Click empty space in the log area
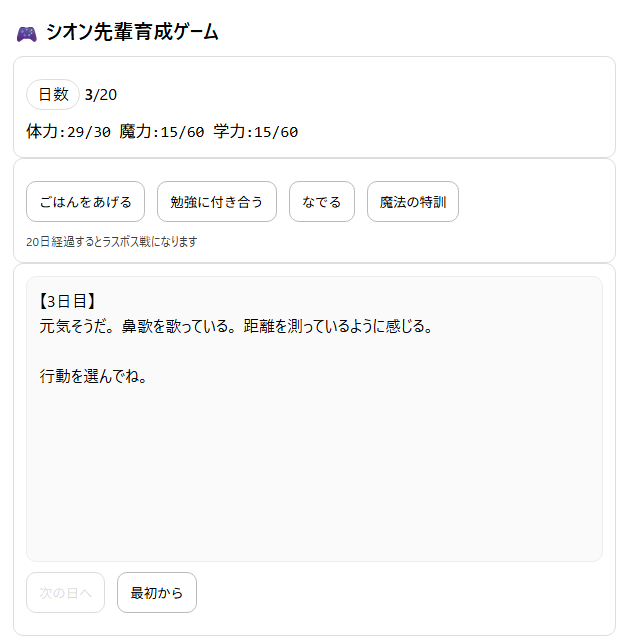This screenshot has height=643, width=627. pos(313,470)
